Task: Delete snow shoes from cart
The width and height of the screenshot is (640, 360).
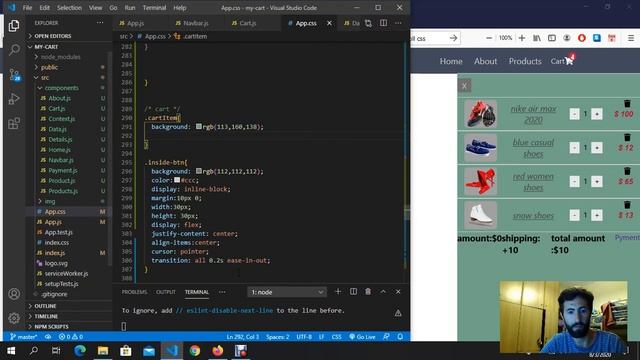Action: tap(627, 204)
